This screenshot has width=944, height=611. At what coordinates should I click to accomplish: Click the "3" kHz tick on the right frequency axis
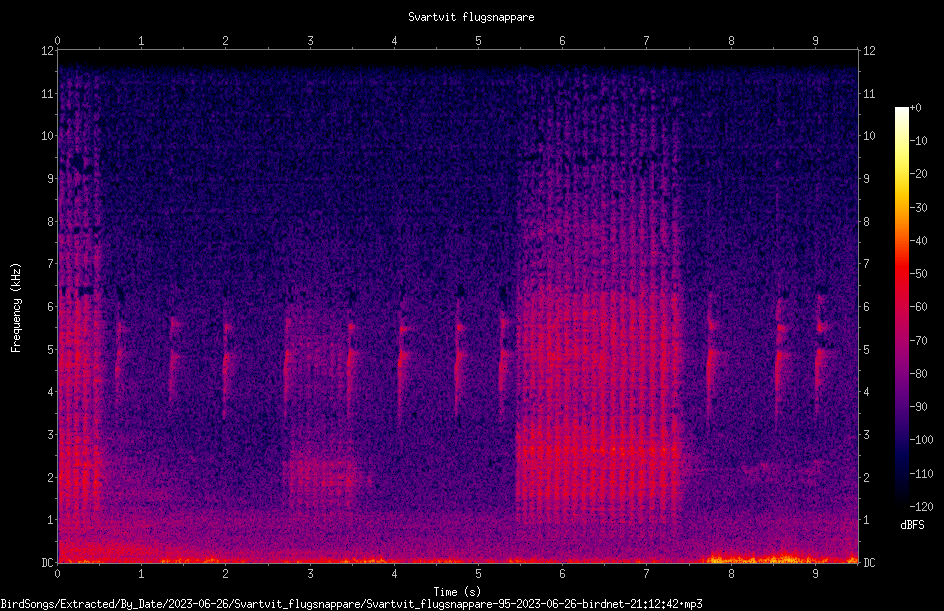(866, 435)
